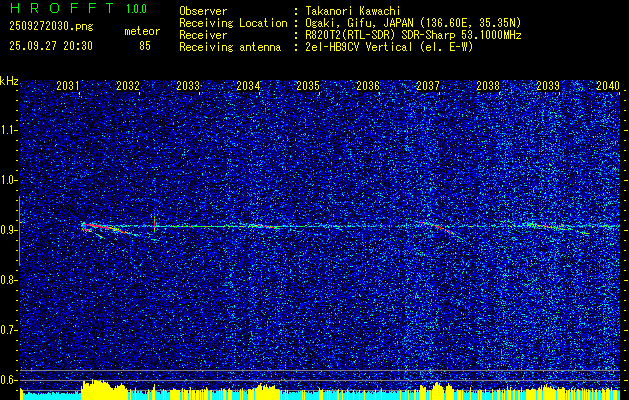Click the red meteor echo near 2031
Viewport: 629px width, 400px height.
[103, 228]
